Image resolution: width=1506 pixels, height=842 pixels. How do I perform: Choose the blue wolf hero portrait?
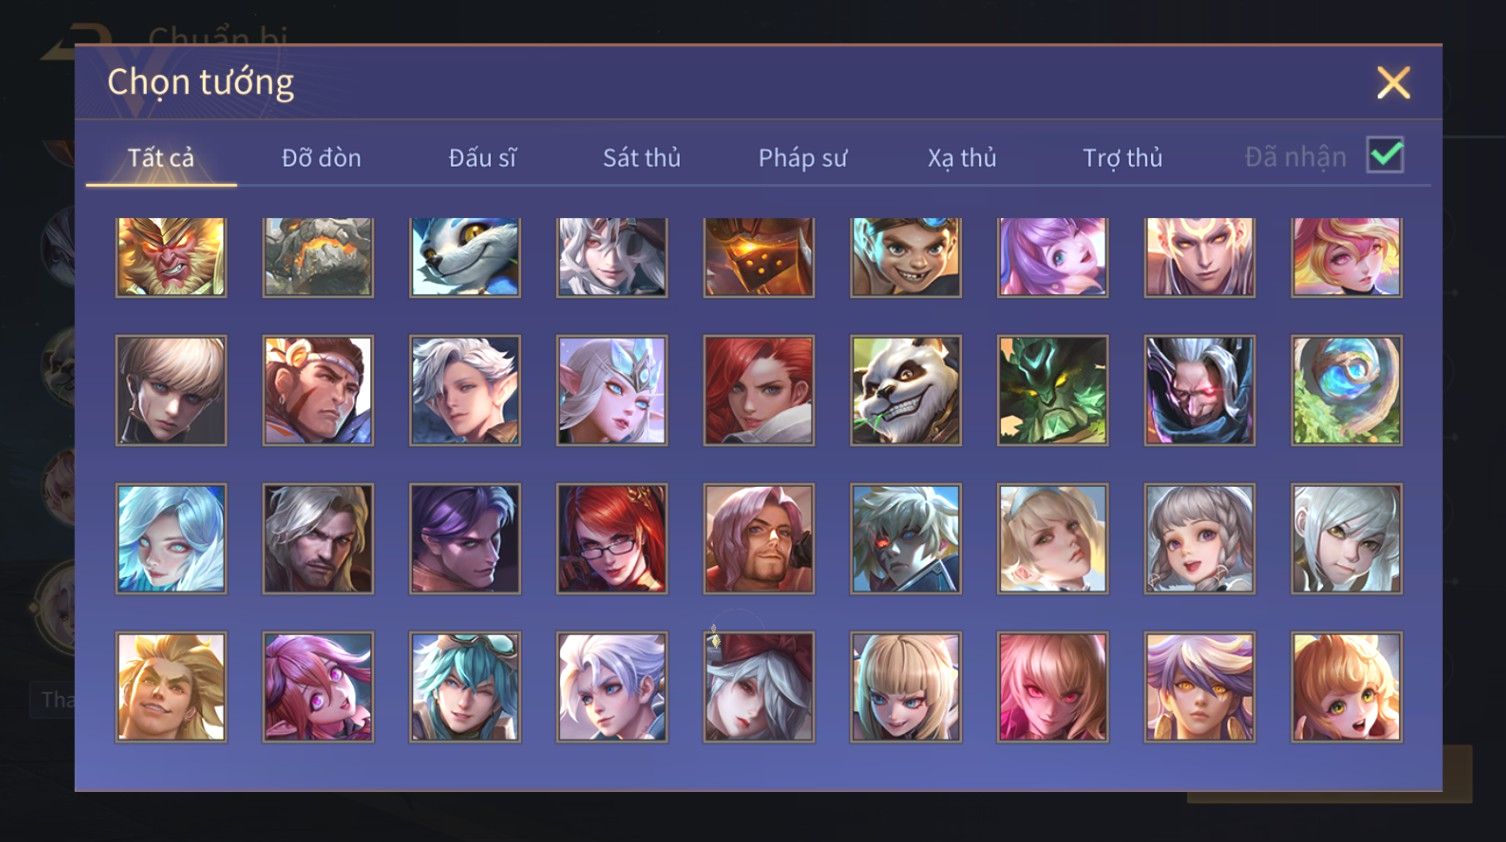point(465,257)
